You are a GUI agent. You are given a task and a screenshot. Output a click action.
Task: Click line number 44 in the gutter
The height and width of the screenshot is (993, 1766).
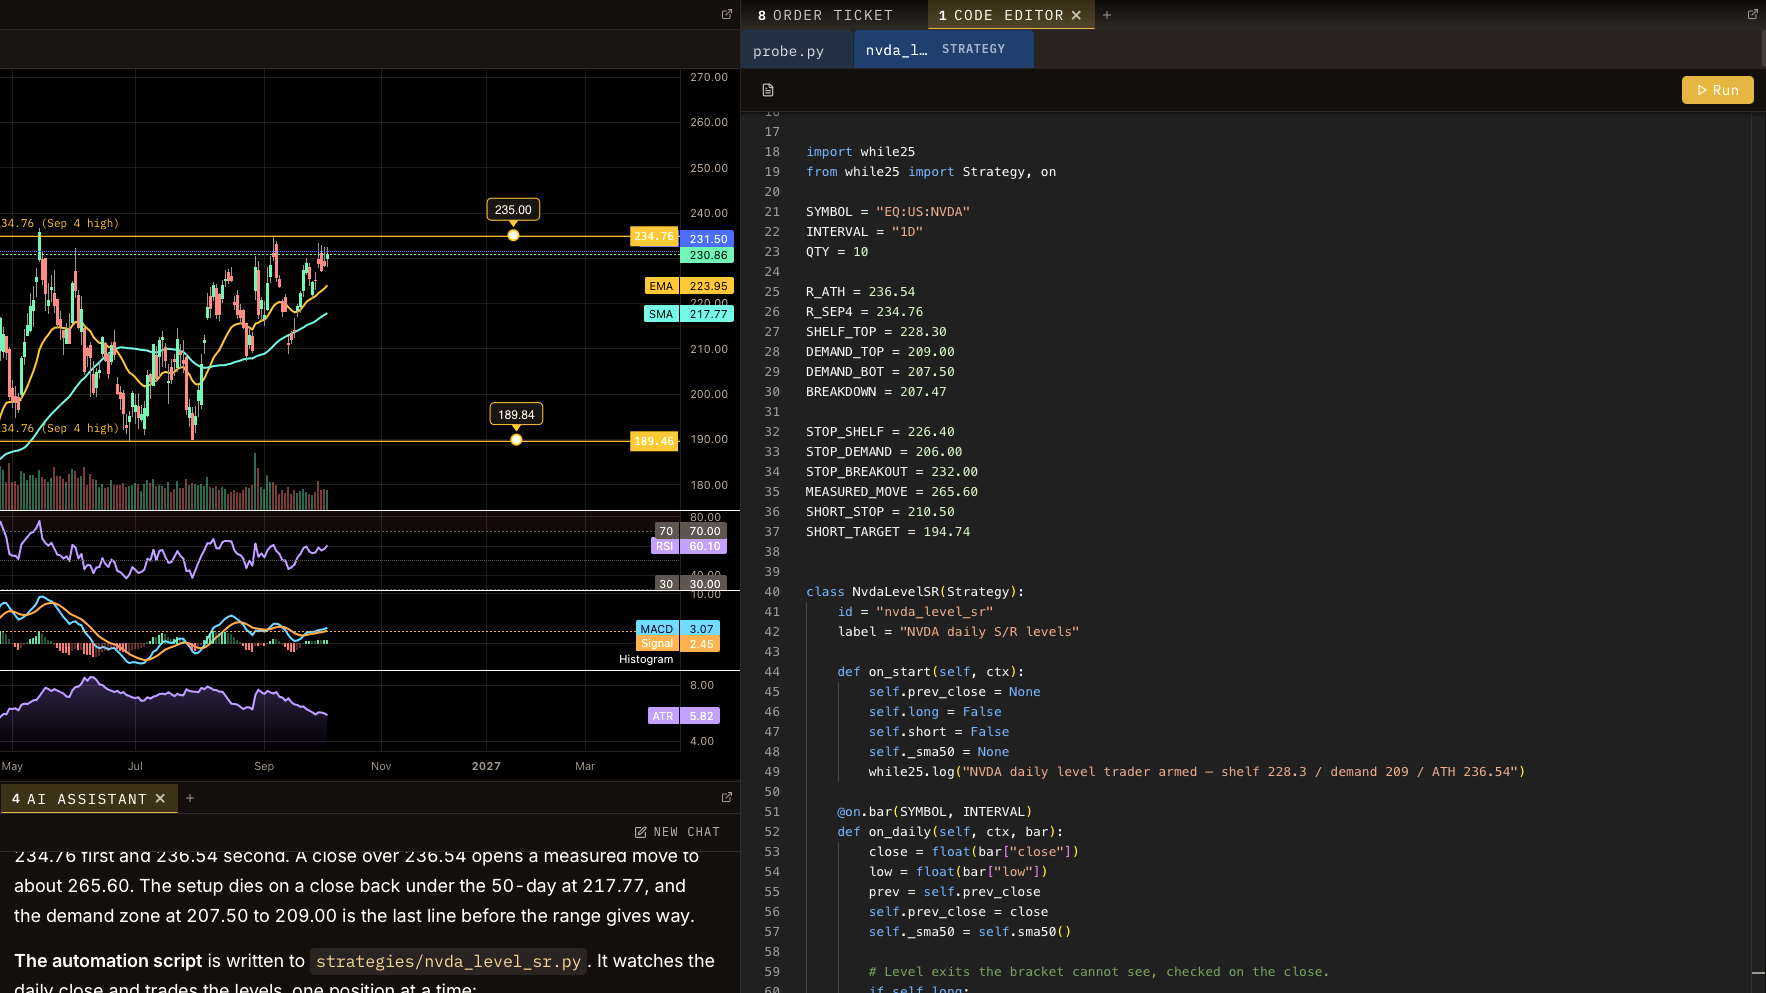tap(772, 672)
